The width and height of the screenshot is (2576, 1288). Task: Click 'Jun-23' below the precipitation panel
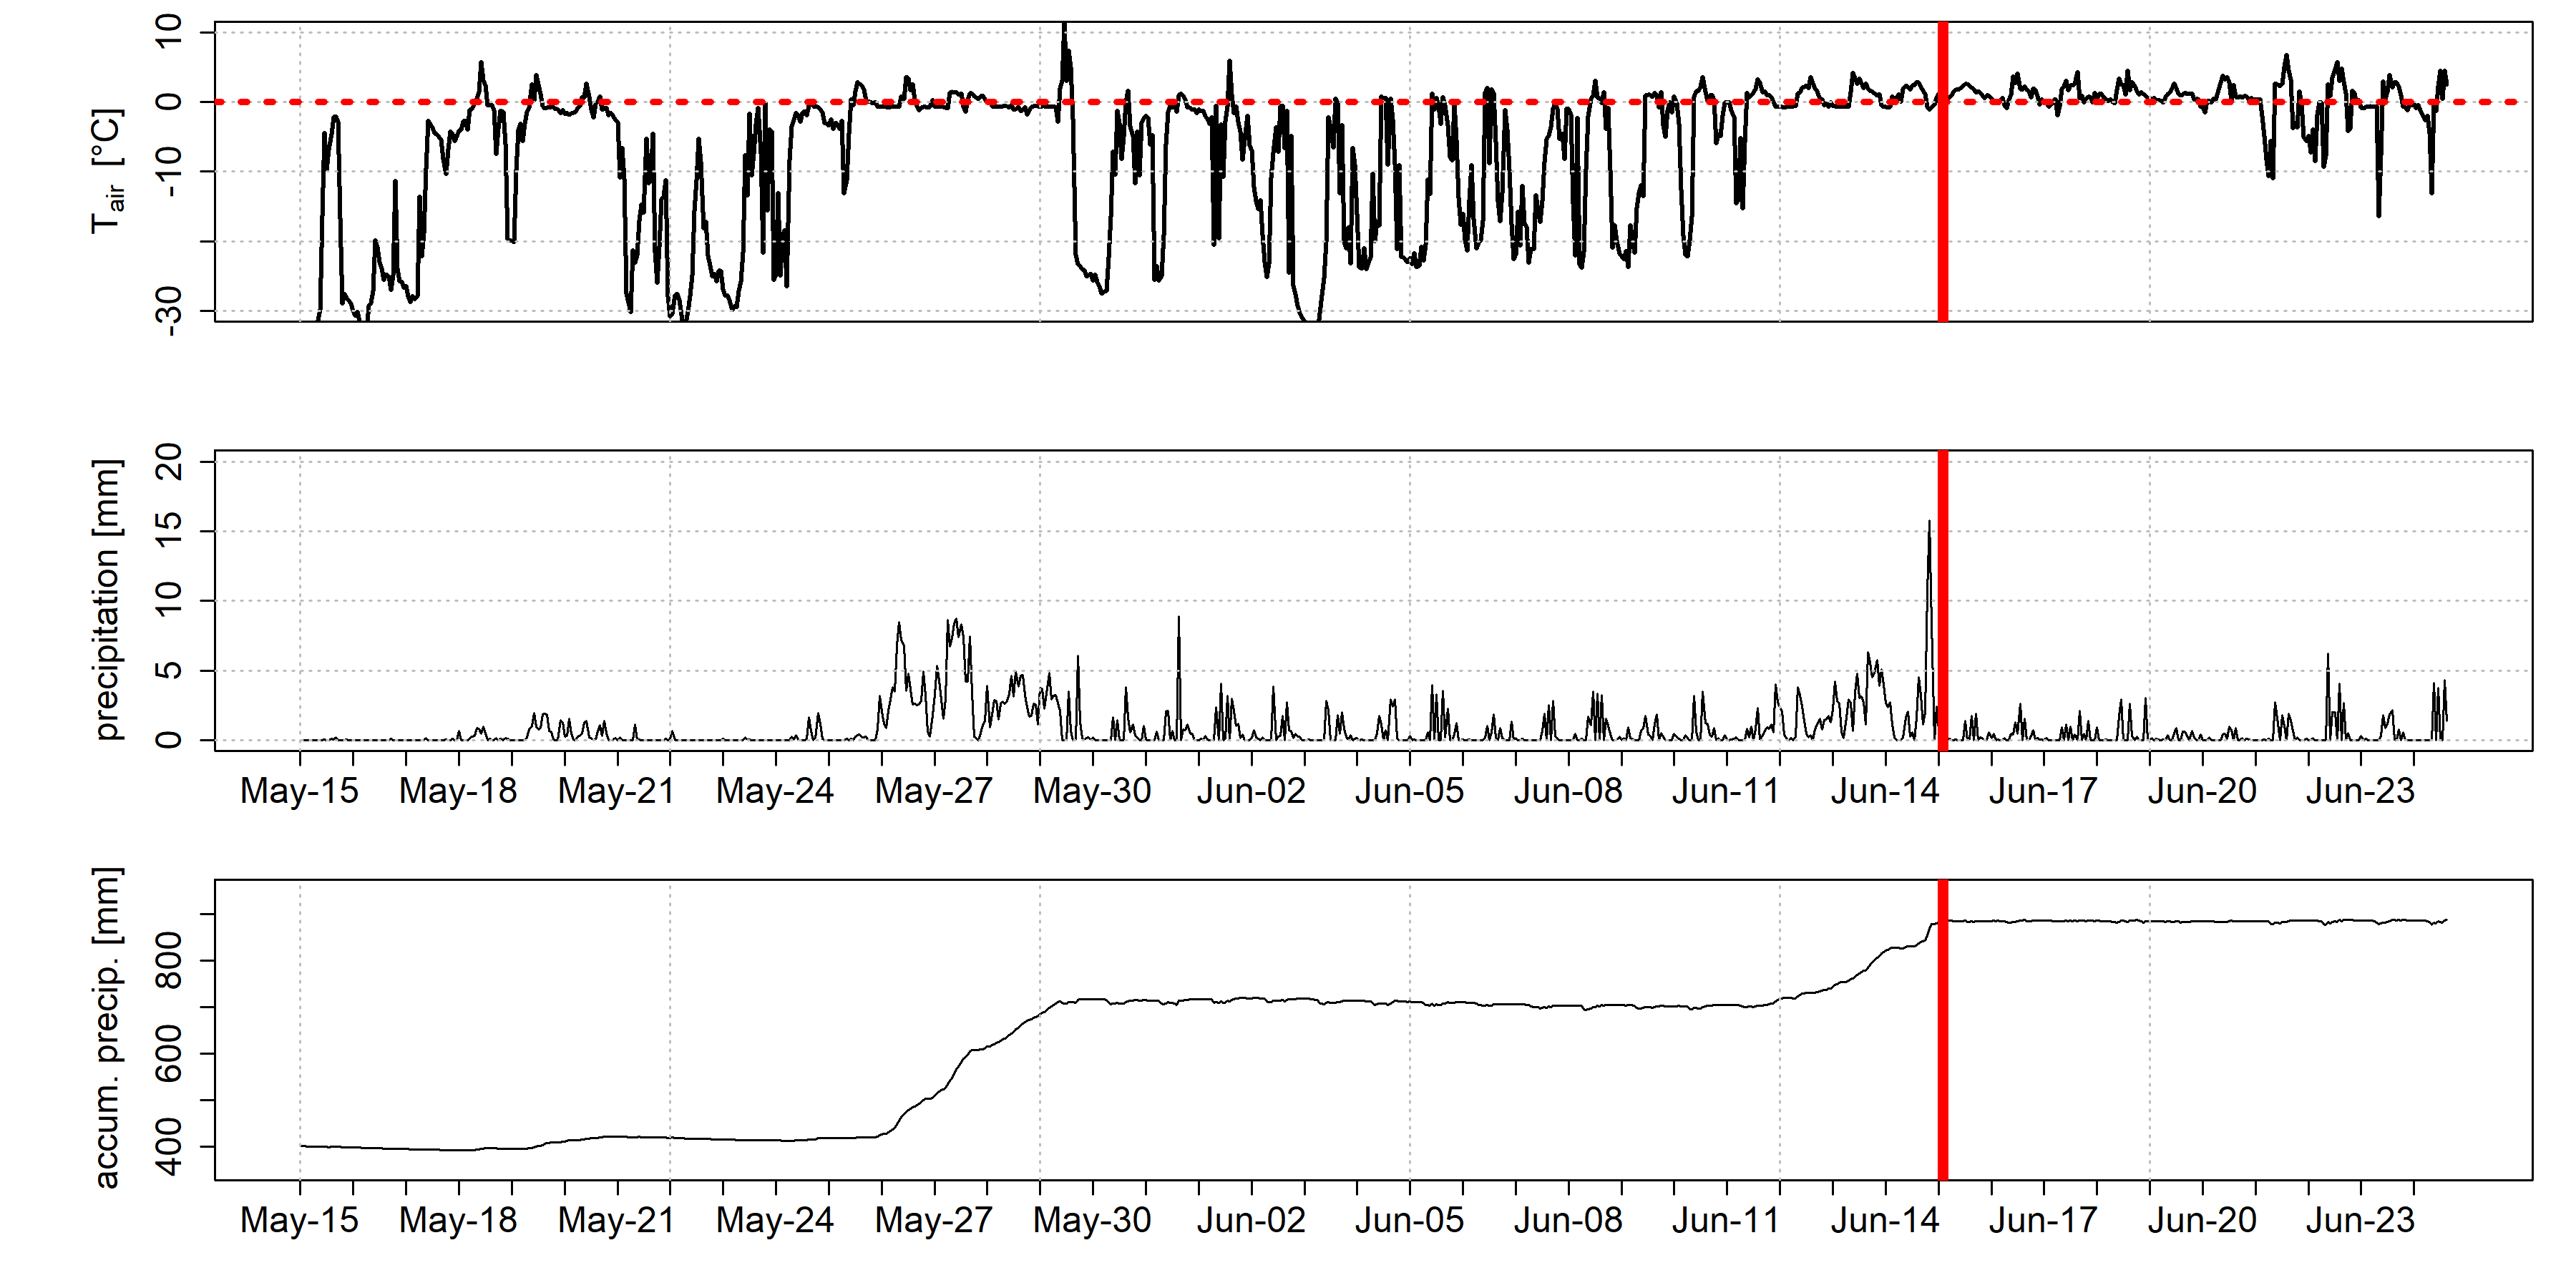2360,791
